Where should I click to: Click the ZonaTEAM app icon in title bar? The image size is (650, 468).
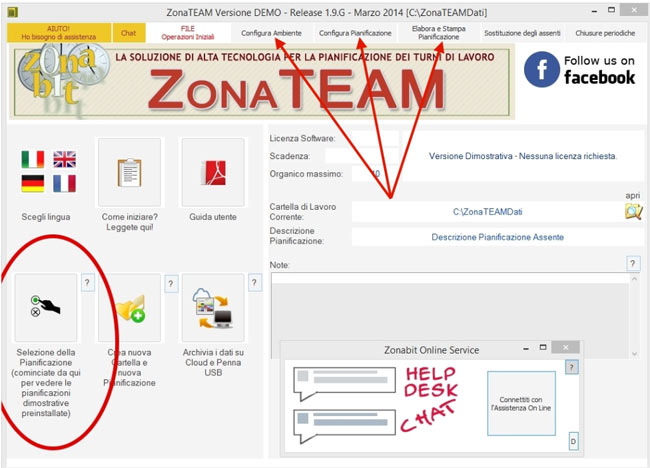tap(13, 12)
